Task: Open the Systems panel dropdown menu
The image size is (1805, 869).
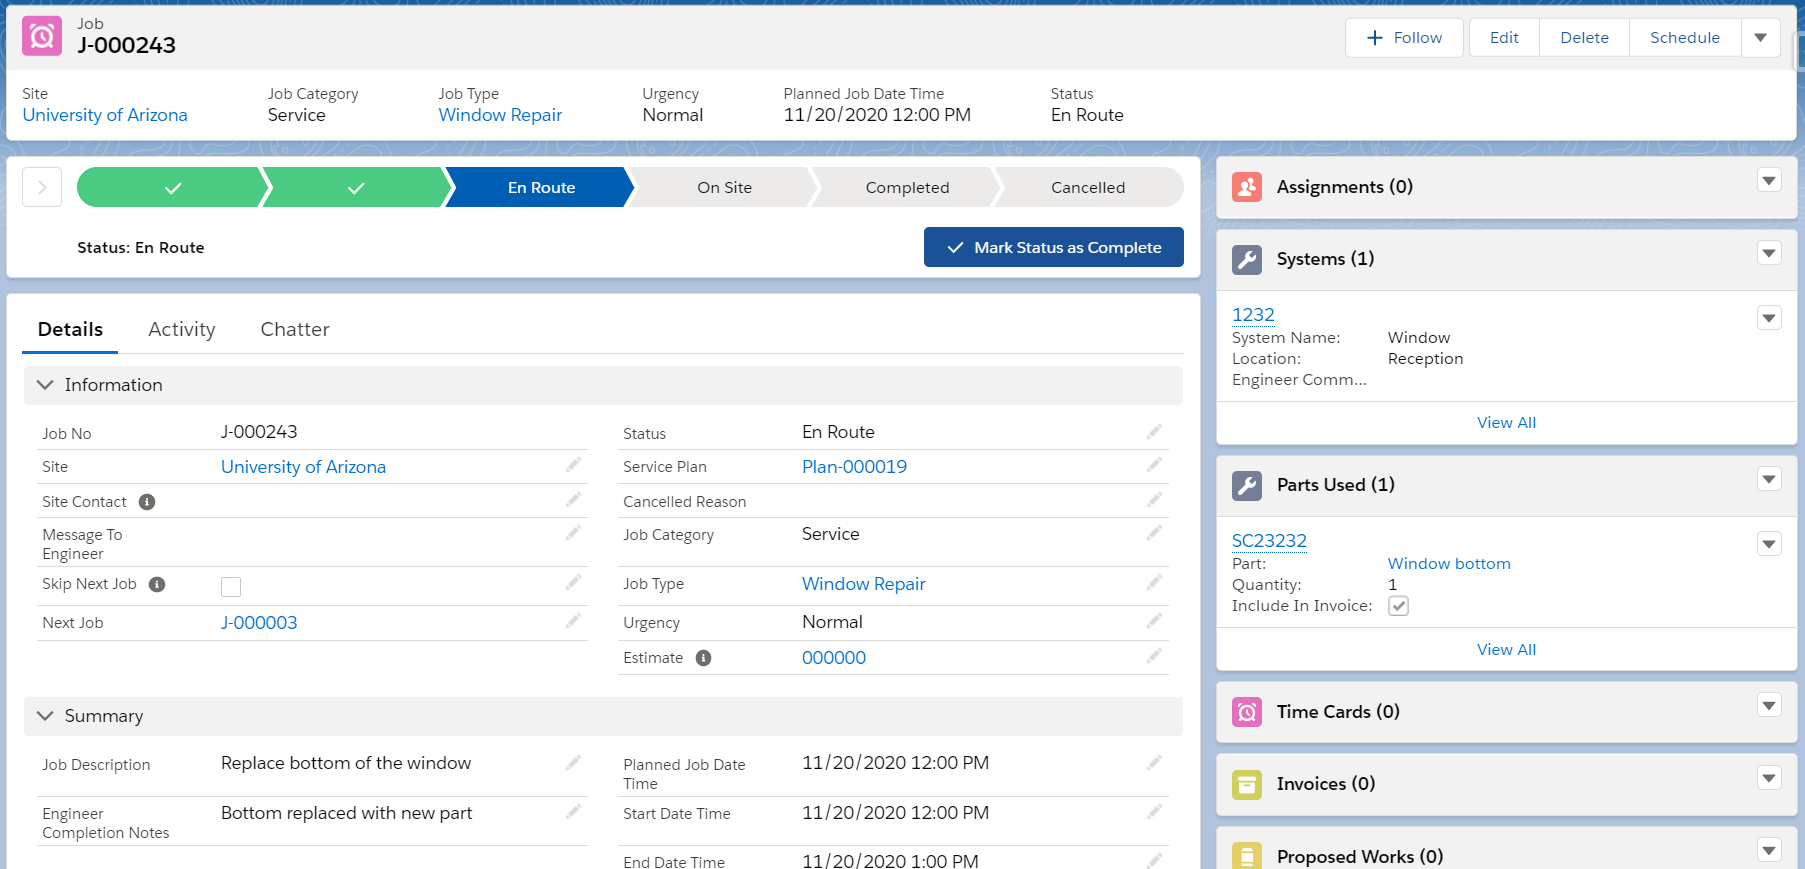Action: pos(1769,253)
